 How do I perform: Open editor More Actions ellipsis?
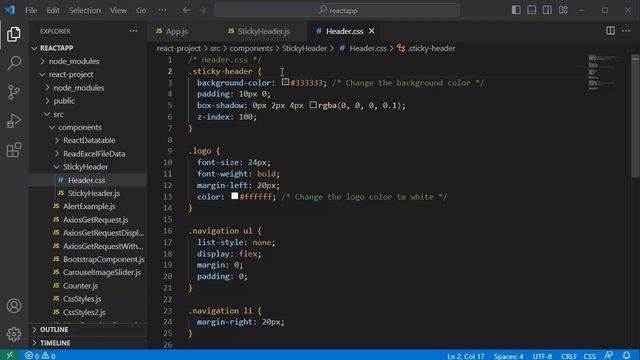pos(626,31)
